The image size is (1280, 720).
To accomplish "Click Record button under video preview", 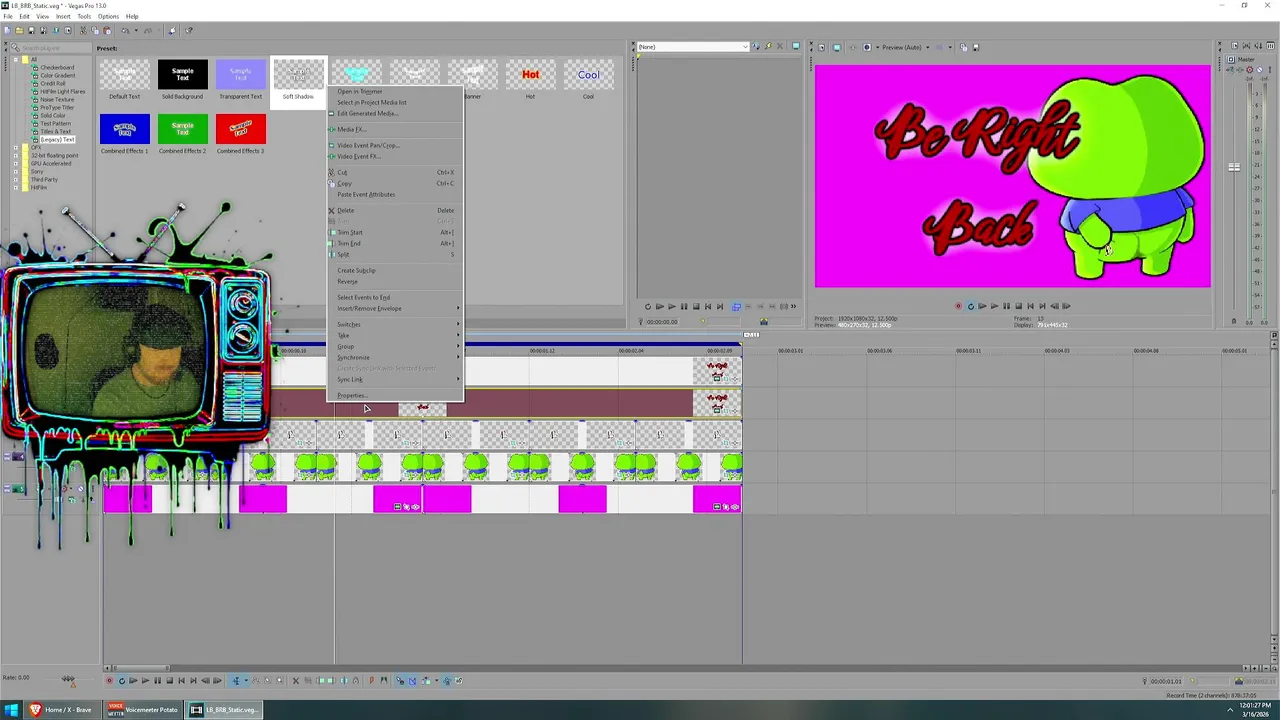I will coord(958,306).
